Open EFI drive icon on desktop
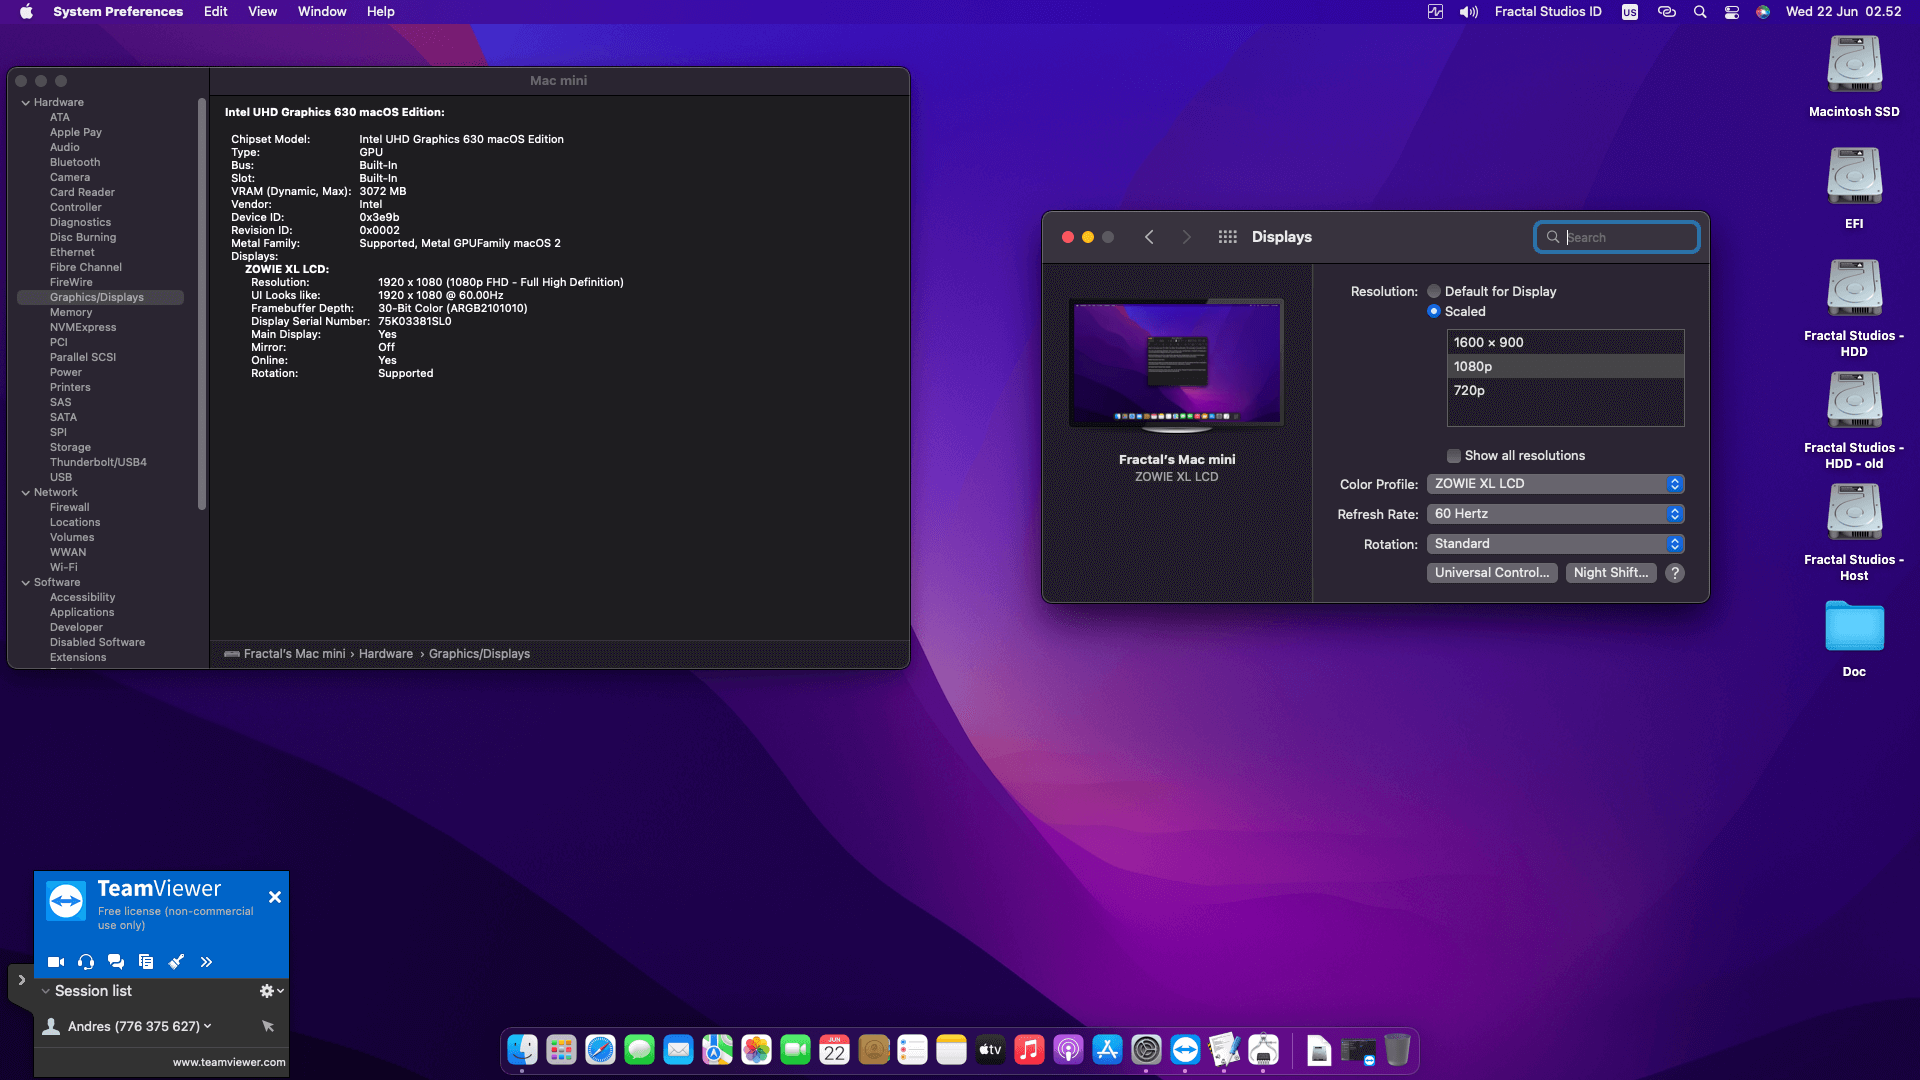Screen dimensions: 1920x1080 point(1854,176)
